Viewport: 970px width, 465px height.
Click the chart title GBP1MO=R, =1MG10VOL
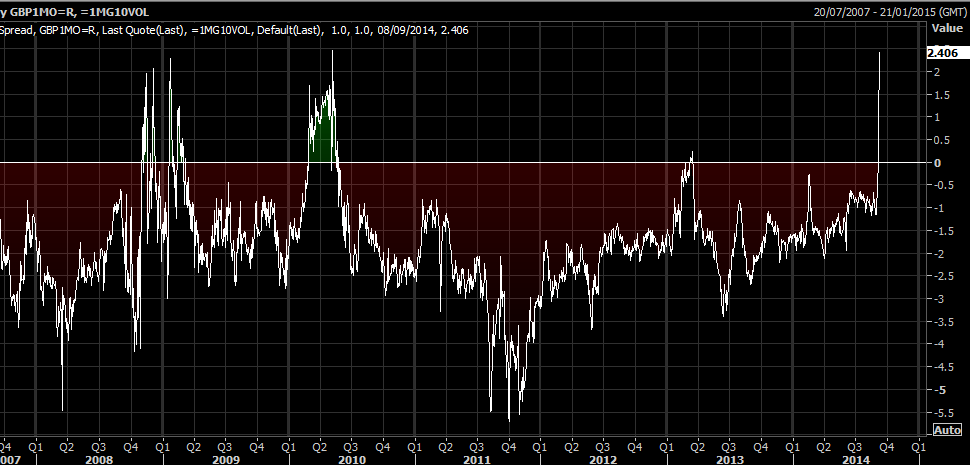point(79,12)
